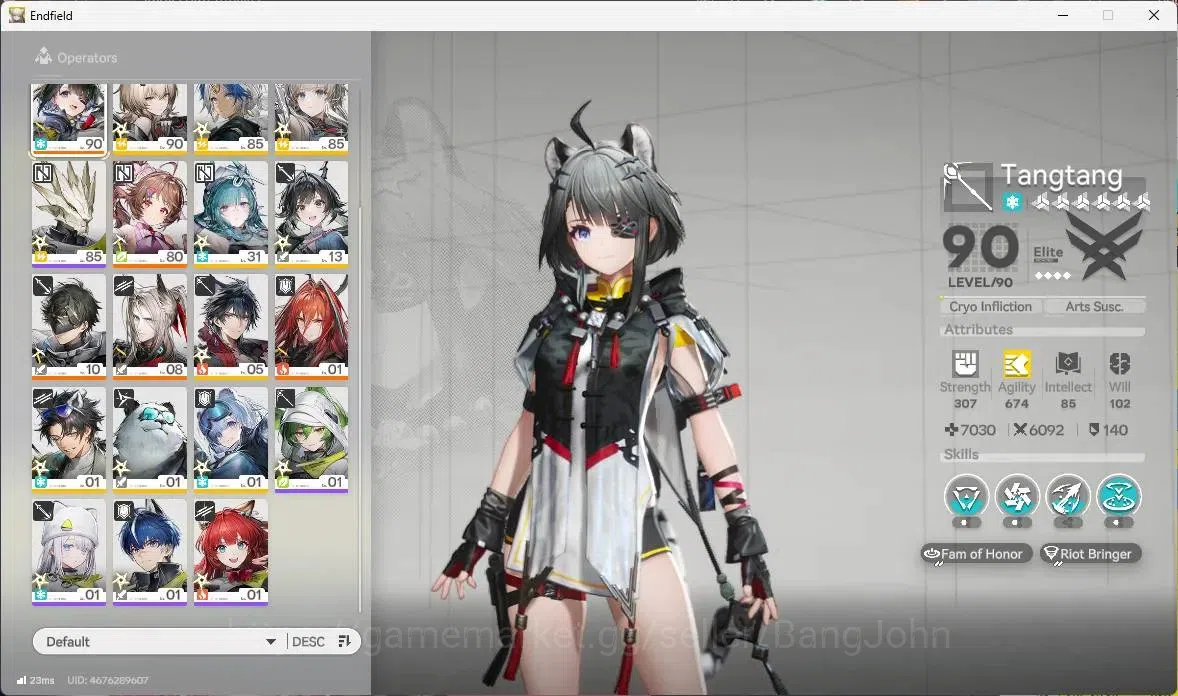Screen dimensions: 1178x696
Task: Click the UID 4676289607 text
Action: point(107,680)
